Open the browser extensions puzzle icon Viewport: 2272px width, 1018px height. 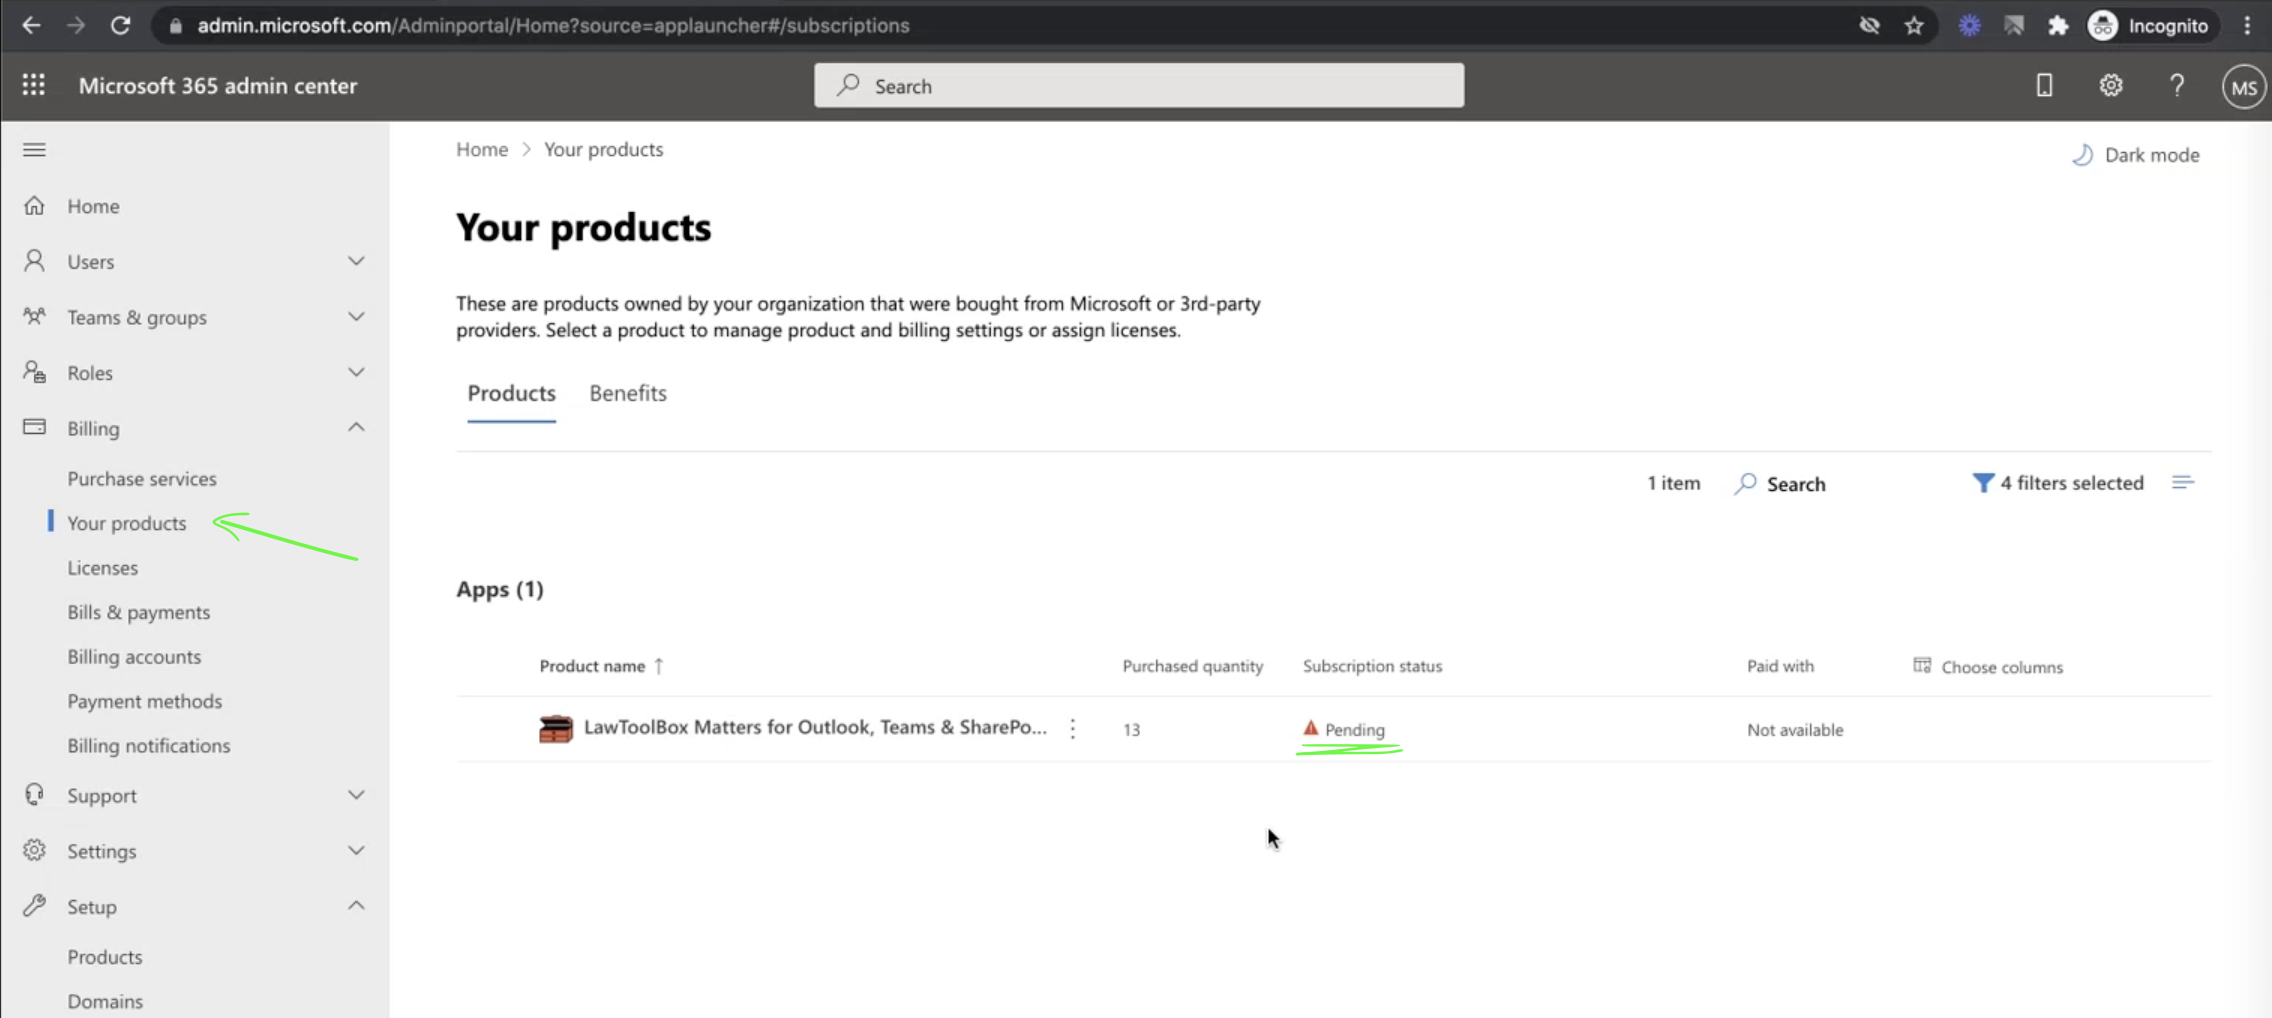point(2057,26)
